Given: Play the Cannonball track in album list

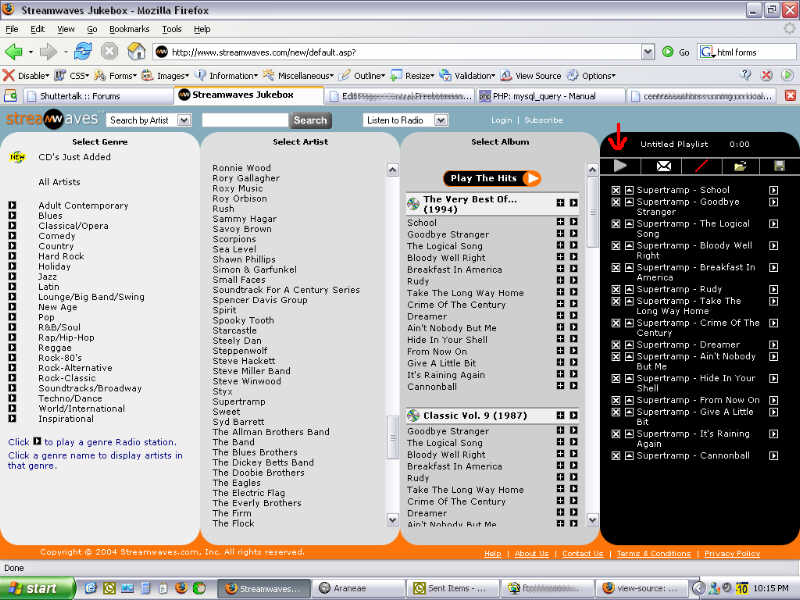Looking at the screenshot, I should click(x=573, y=386).
